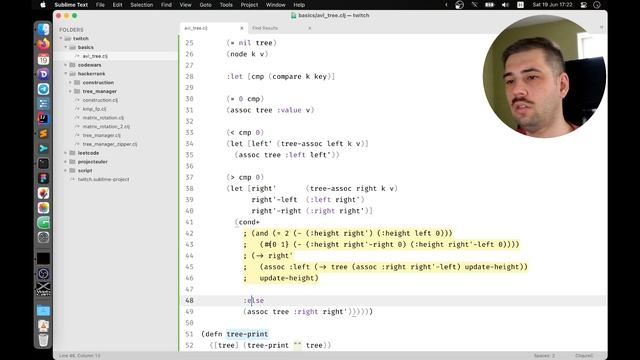This screenshot has height=360, width=640.
Task: Click the :else keyword on line 48
Action: (x=254, y=300)
